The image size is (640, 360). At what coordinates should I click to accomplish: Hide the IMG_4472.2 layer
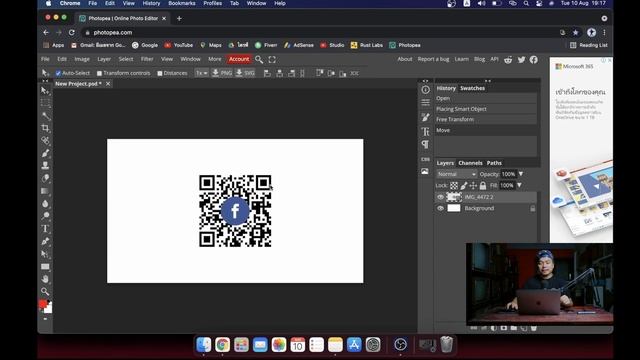pyautogui.click(x=440, y=197)
